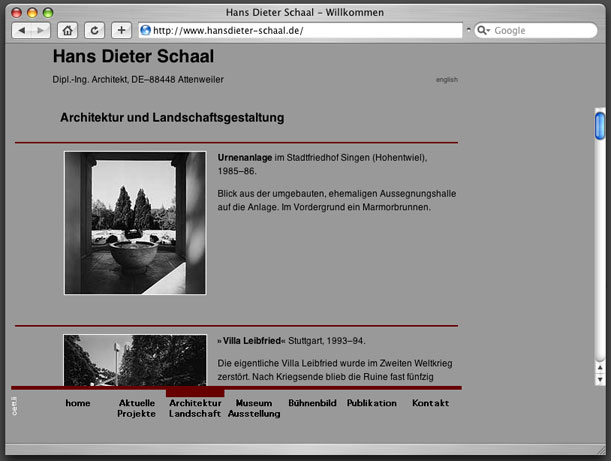Viewport: 611px width, 461px height.
Task: Click the Urnenanlage fountain photo thumbnail
Action: [134, 223]
